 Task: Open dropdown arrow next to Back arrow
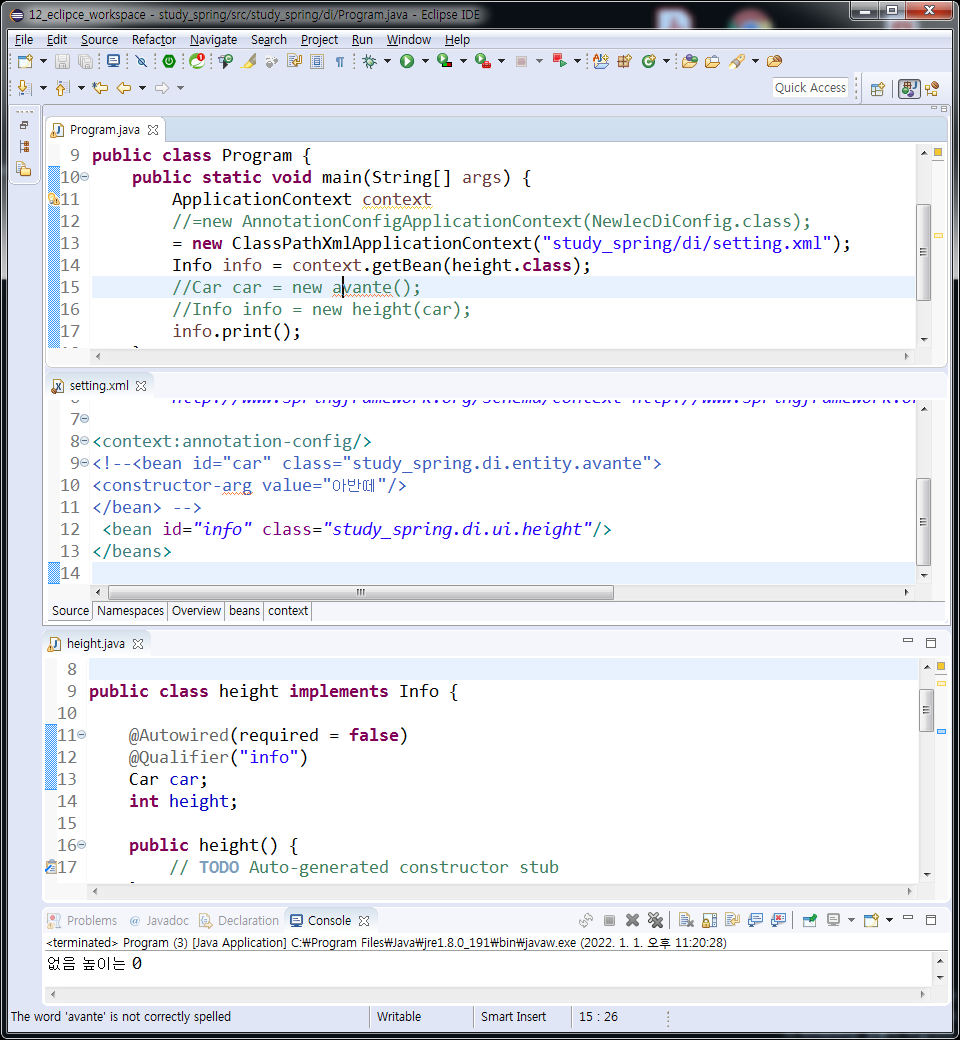143,88
